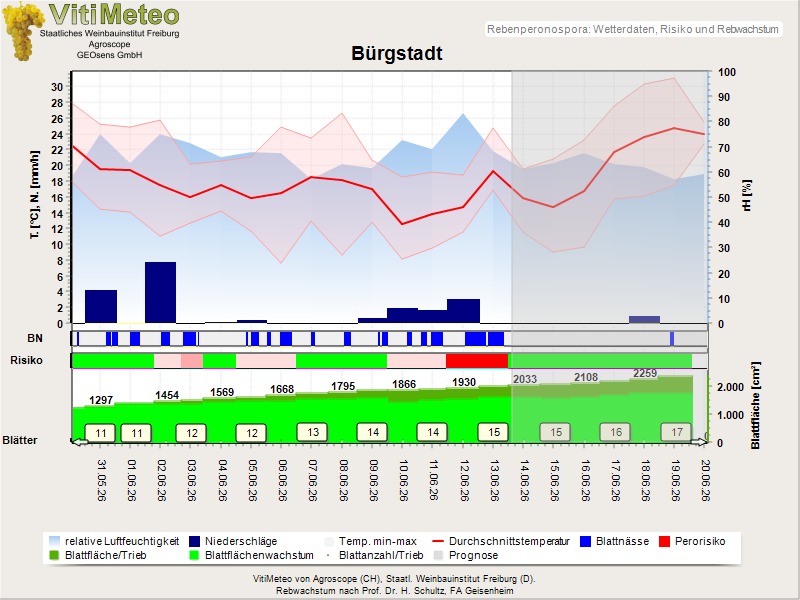Click the Blätter row label
This screenshot has height=600, width=800.
[20, 440]
